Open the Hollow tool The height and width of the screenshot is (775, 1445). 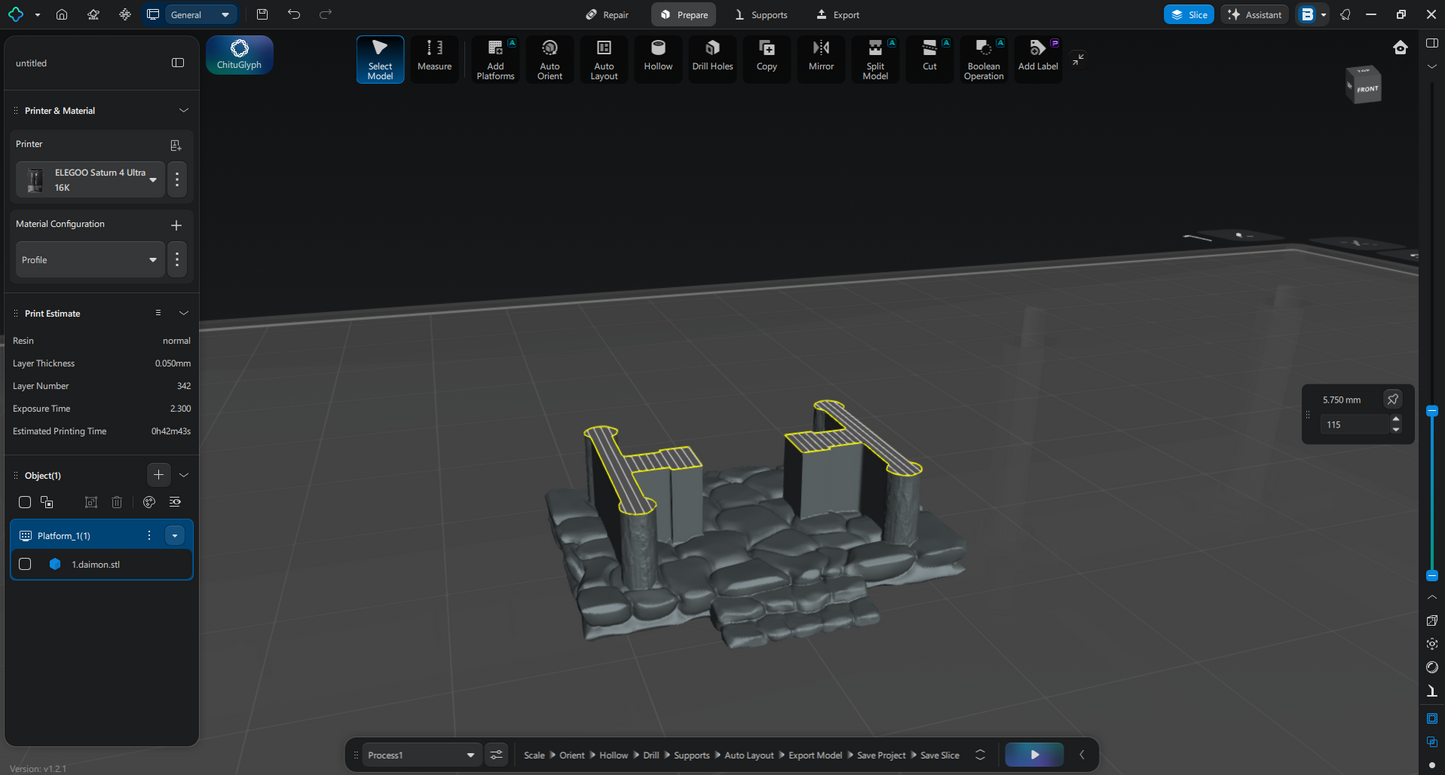coord(658,60)
